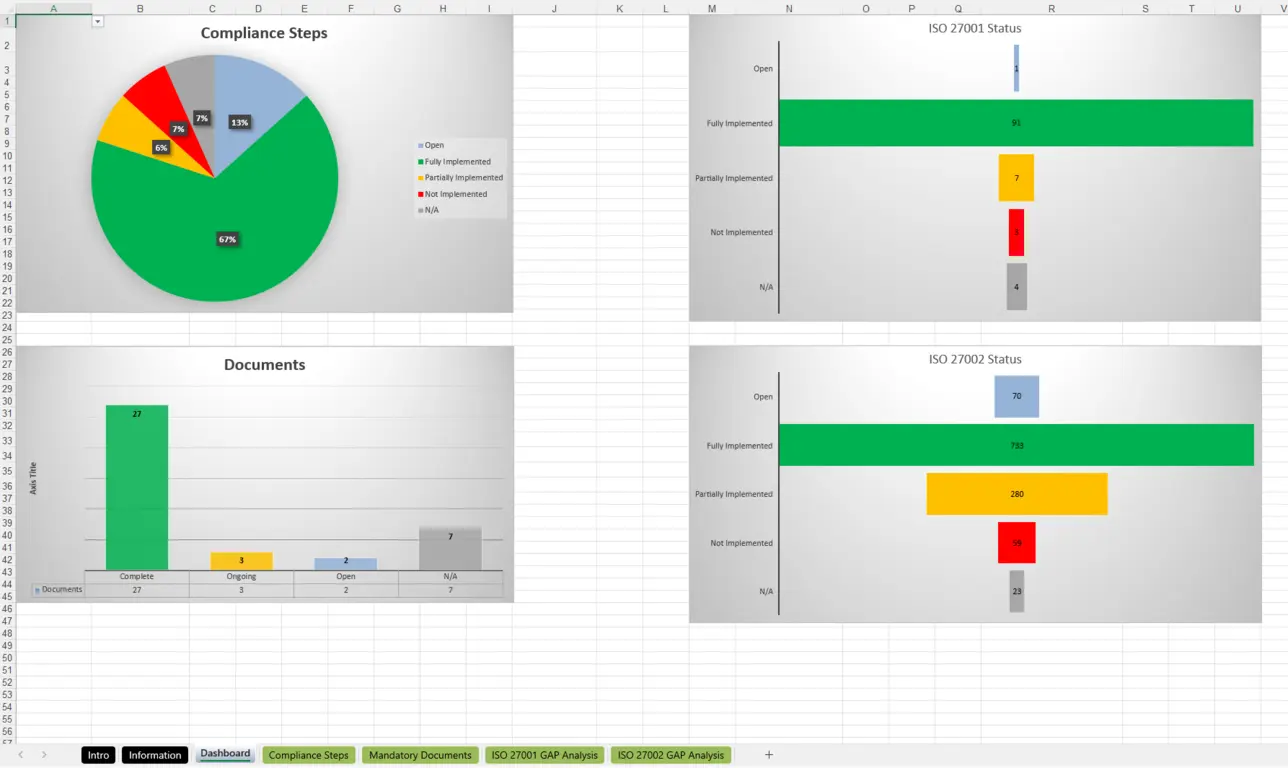
Task: Select the green Fully Implemented legend swatch
Action: click(420, 161)
